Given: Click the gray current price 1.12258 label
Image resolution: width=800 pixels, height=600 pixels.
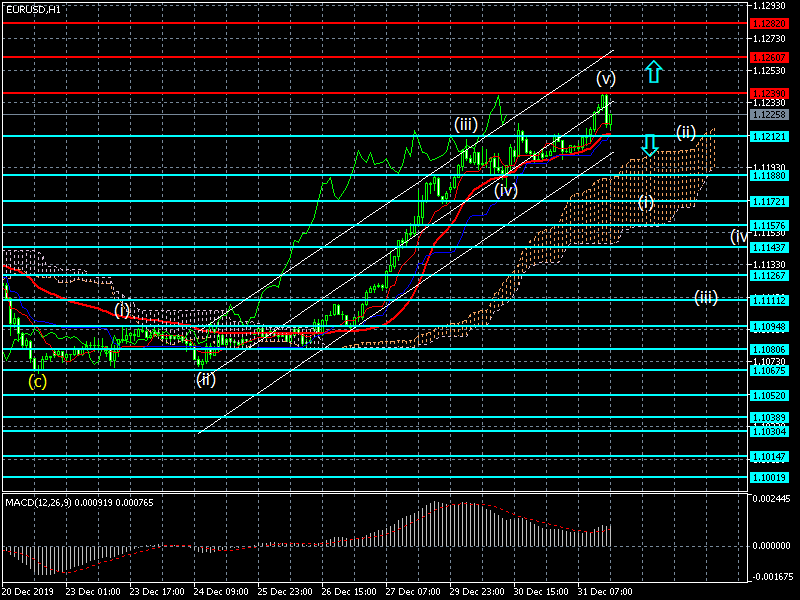Looking at the screenshot, I should click(770, 115).
